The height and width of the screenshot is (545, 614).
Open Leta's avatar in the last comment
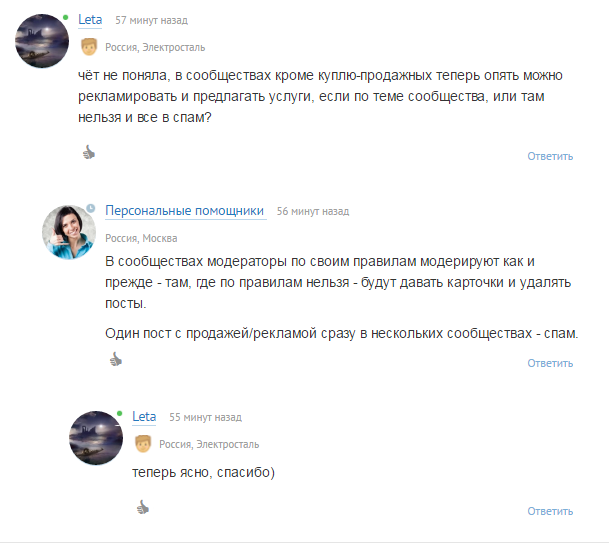pos(96,438)
